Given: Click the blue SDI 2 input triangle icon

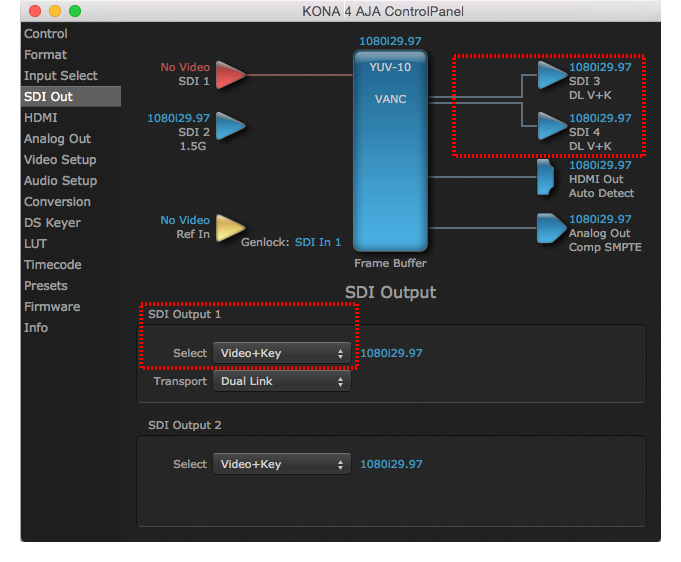Looking at the screenshot, I should pos(230,126).
